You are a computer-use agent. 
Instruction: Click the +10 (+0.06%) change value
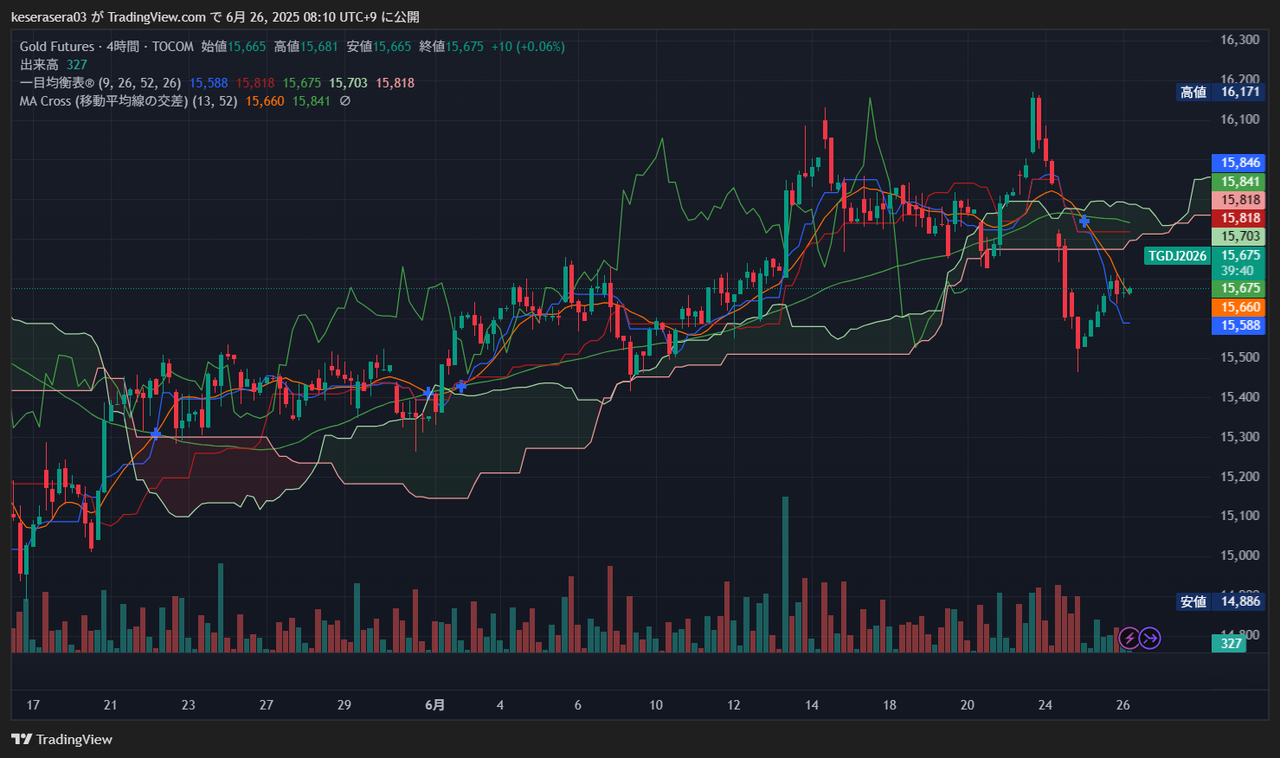coord(528,47)
